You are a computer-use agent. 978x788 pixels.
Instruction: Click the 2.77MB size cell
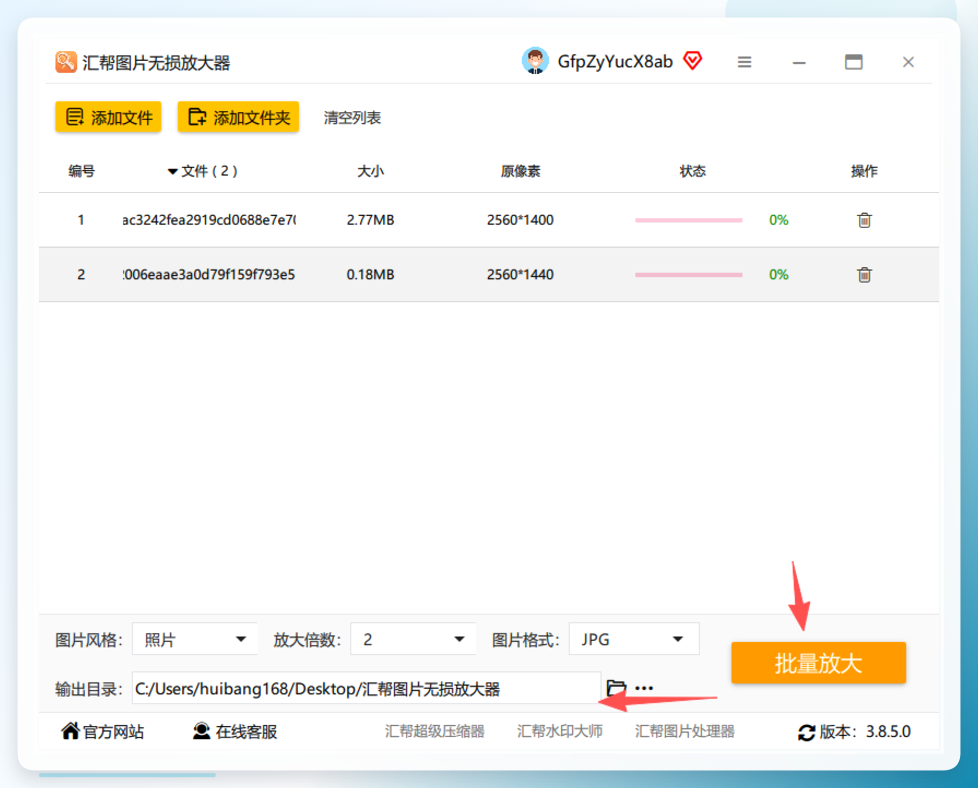click(370, 220)
